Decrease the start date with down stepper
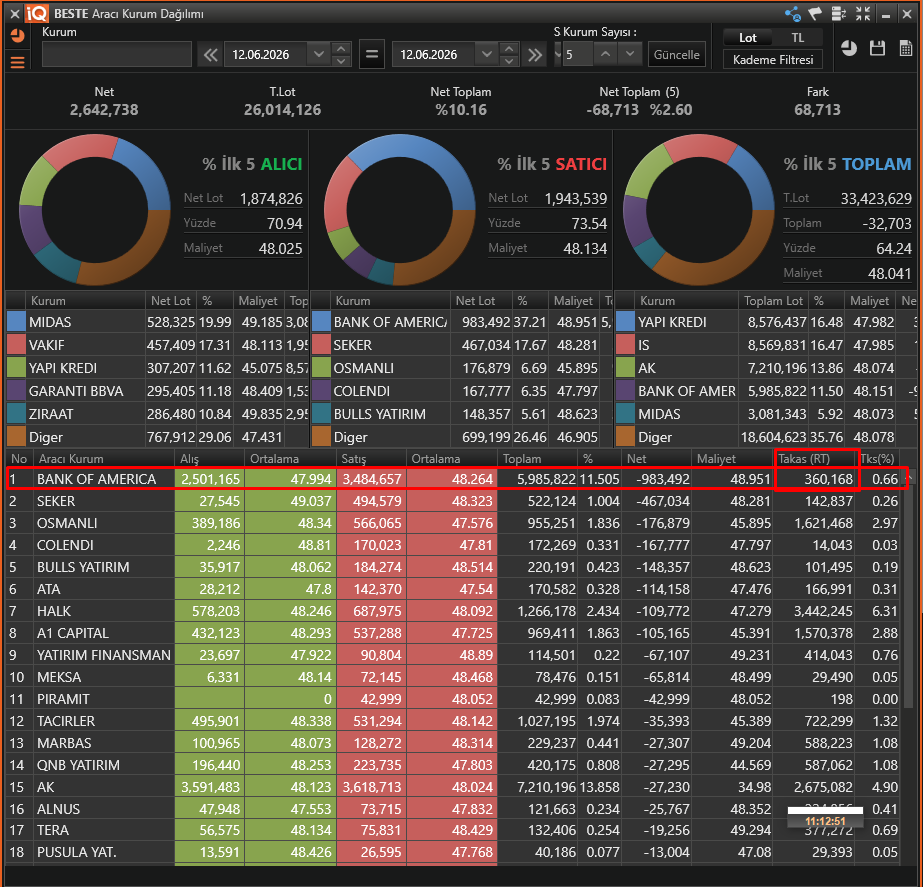Image resolution: width=923 pixels, height=887 pixels. click(x=341, y=61)
